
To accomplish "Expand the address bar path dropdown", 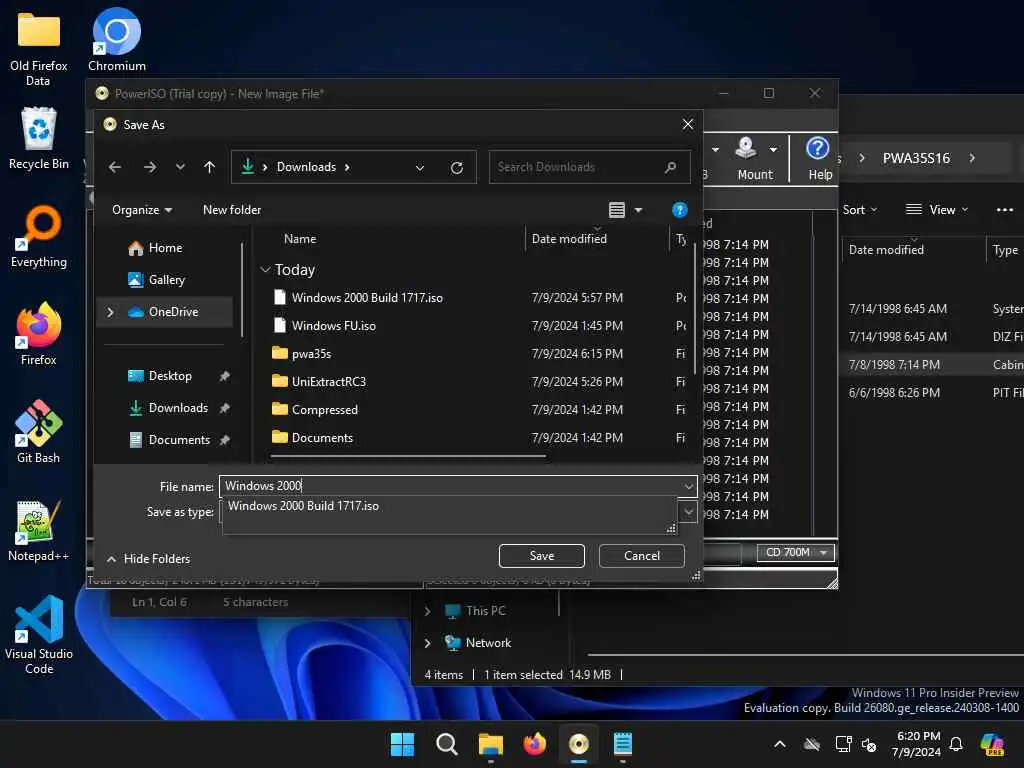I will [420, 167].
